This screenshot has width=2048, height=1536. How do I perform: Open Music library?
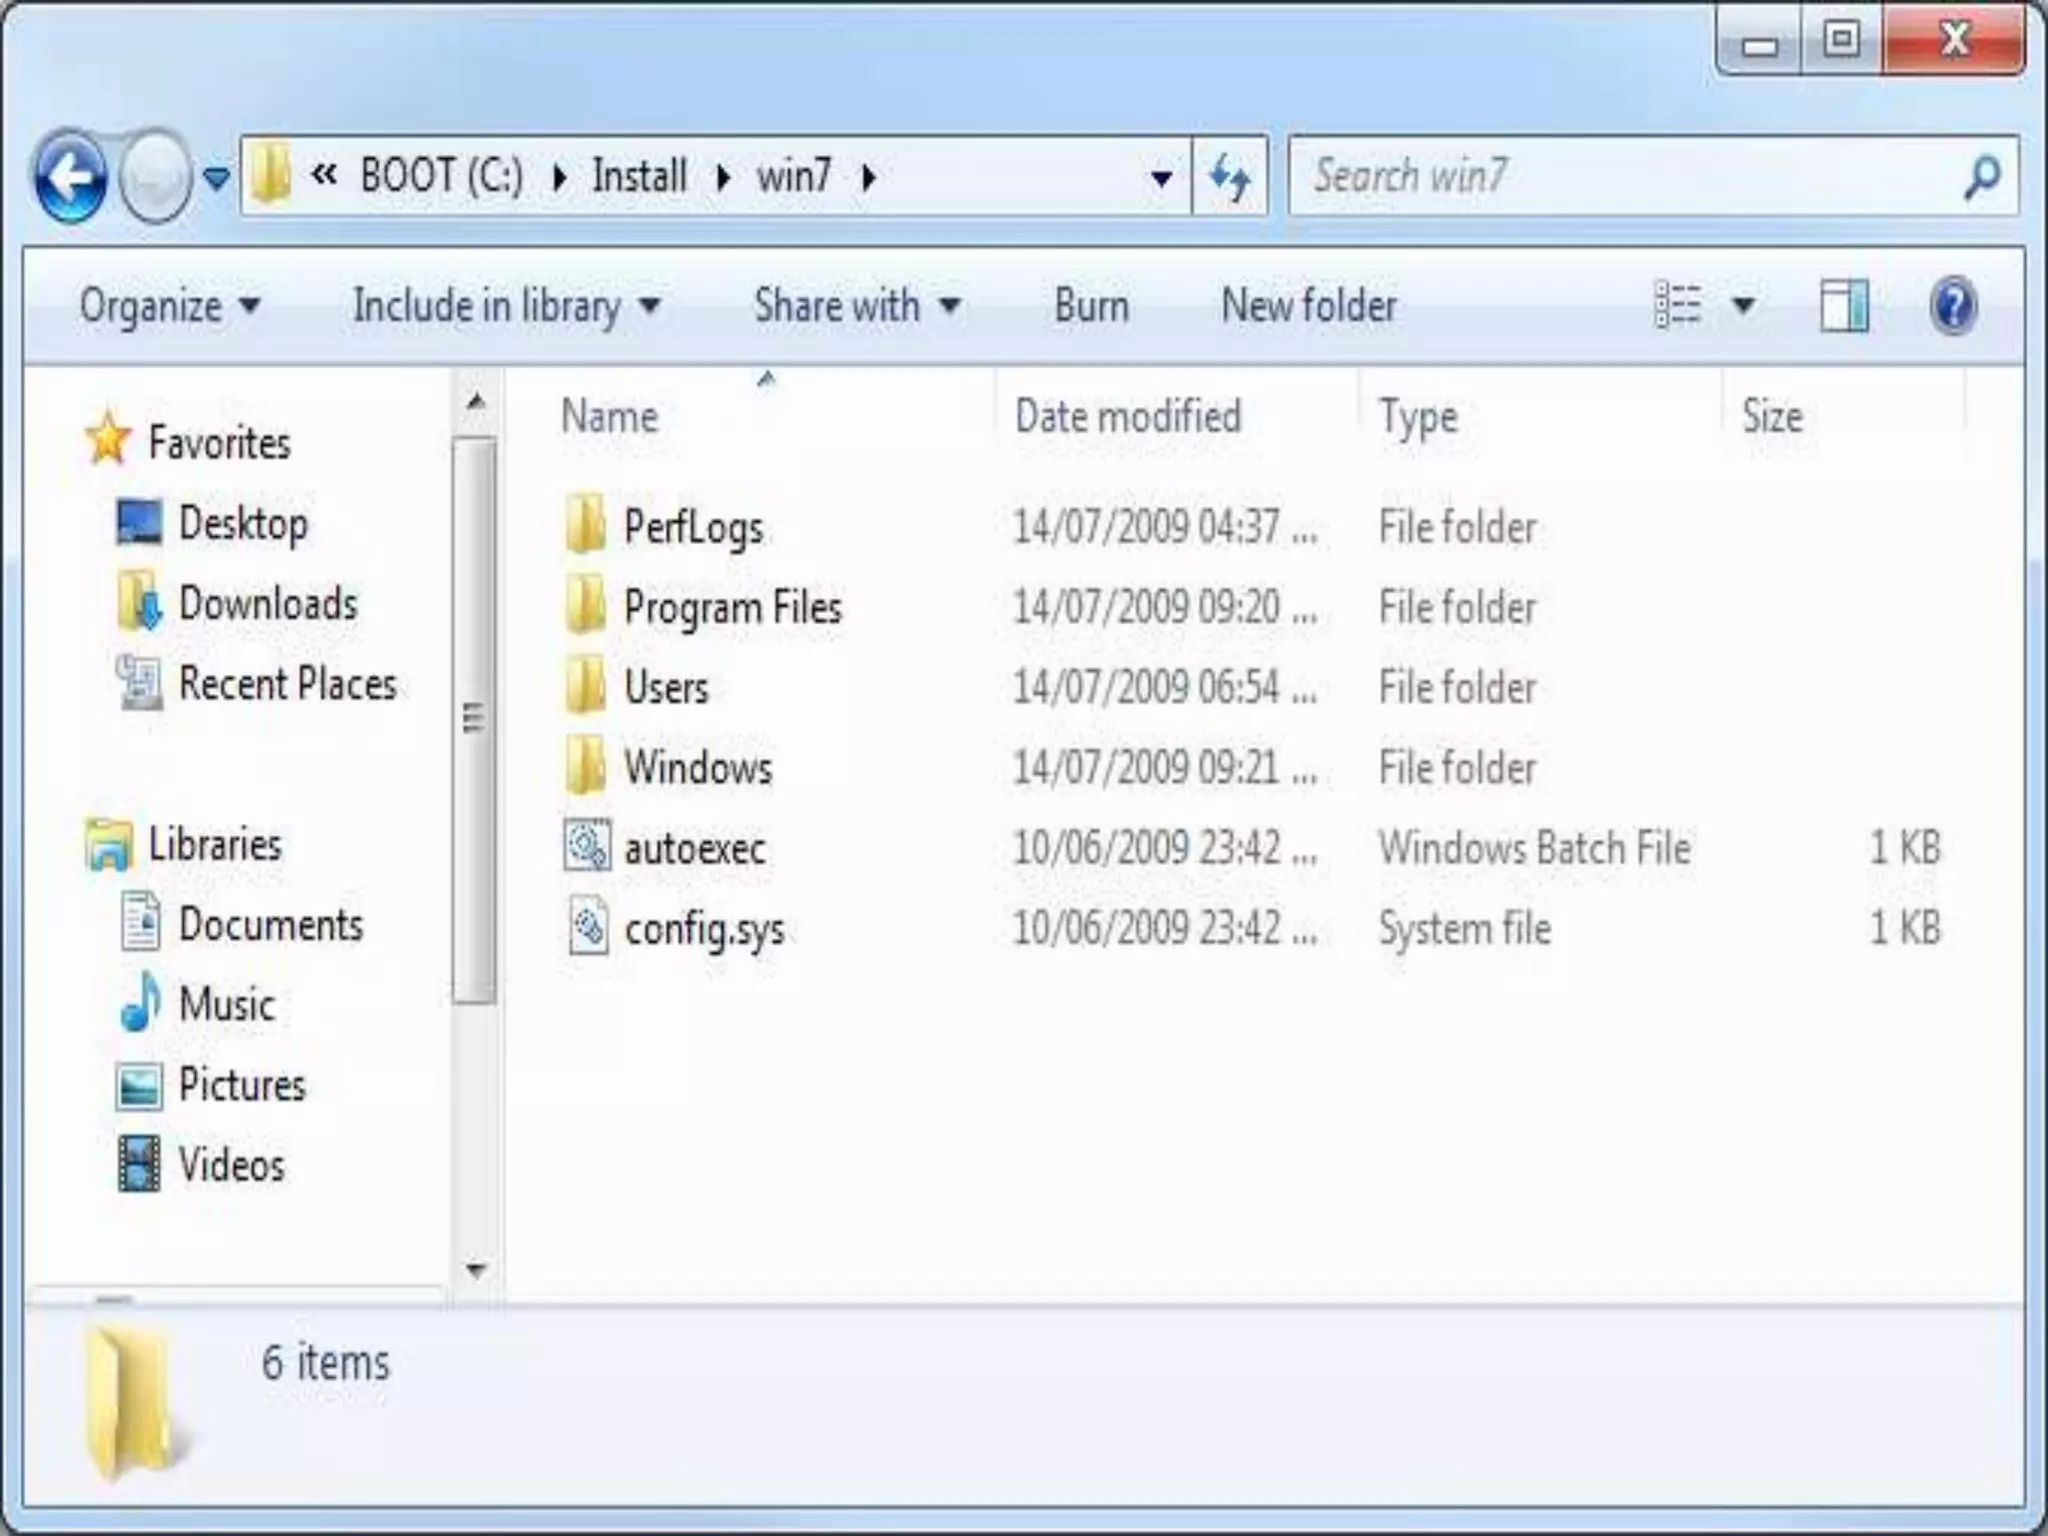[x=227, y=1005]
